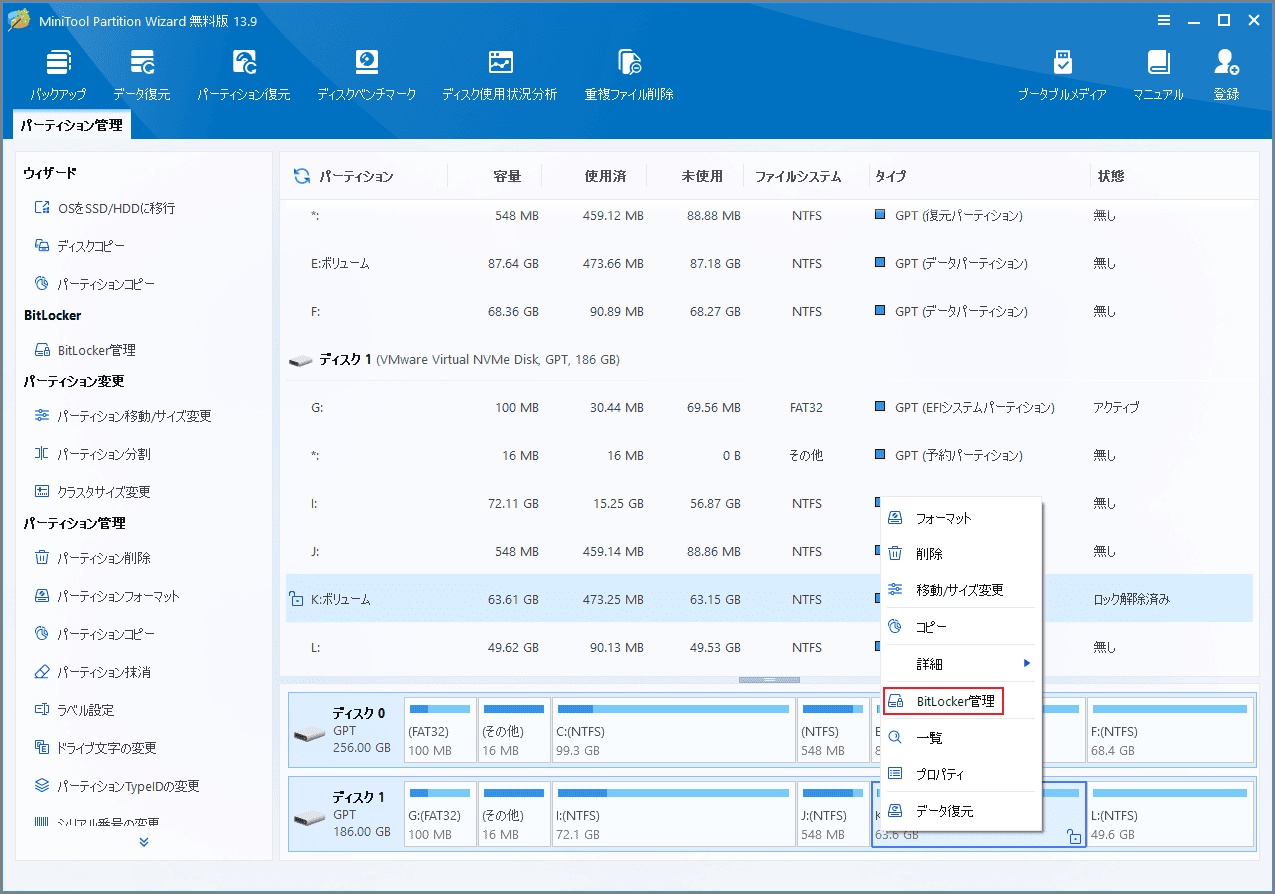Image resolution: width=1275 pixels, height=894 pixels.
Task: Expand the sidebar with the double-chevron down arrow
Action: 144,842
